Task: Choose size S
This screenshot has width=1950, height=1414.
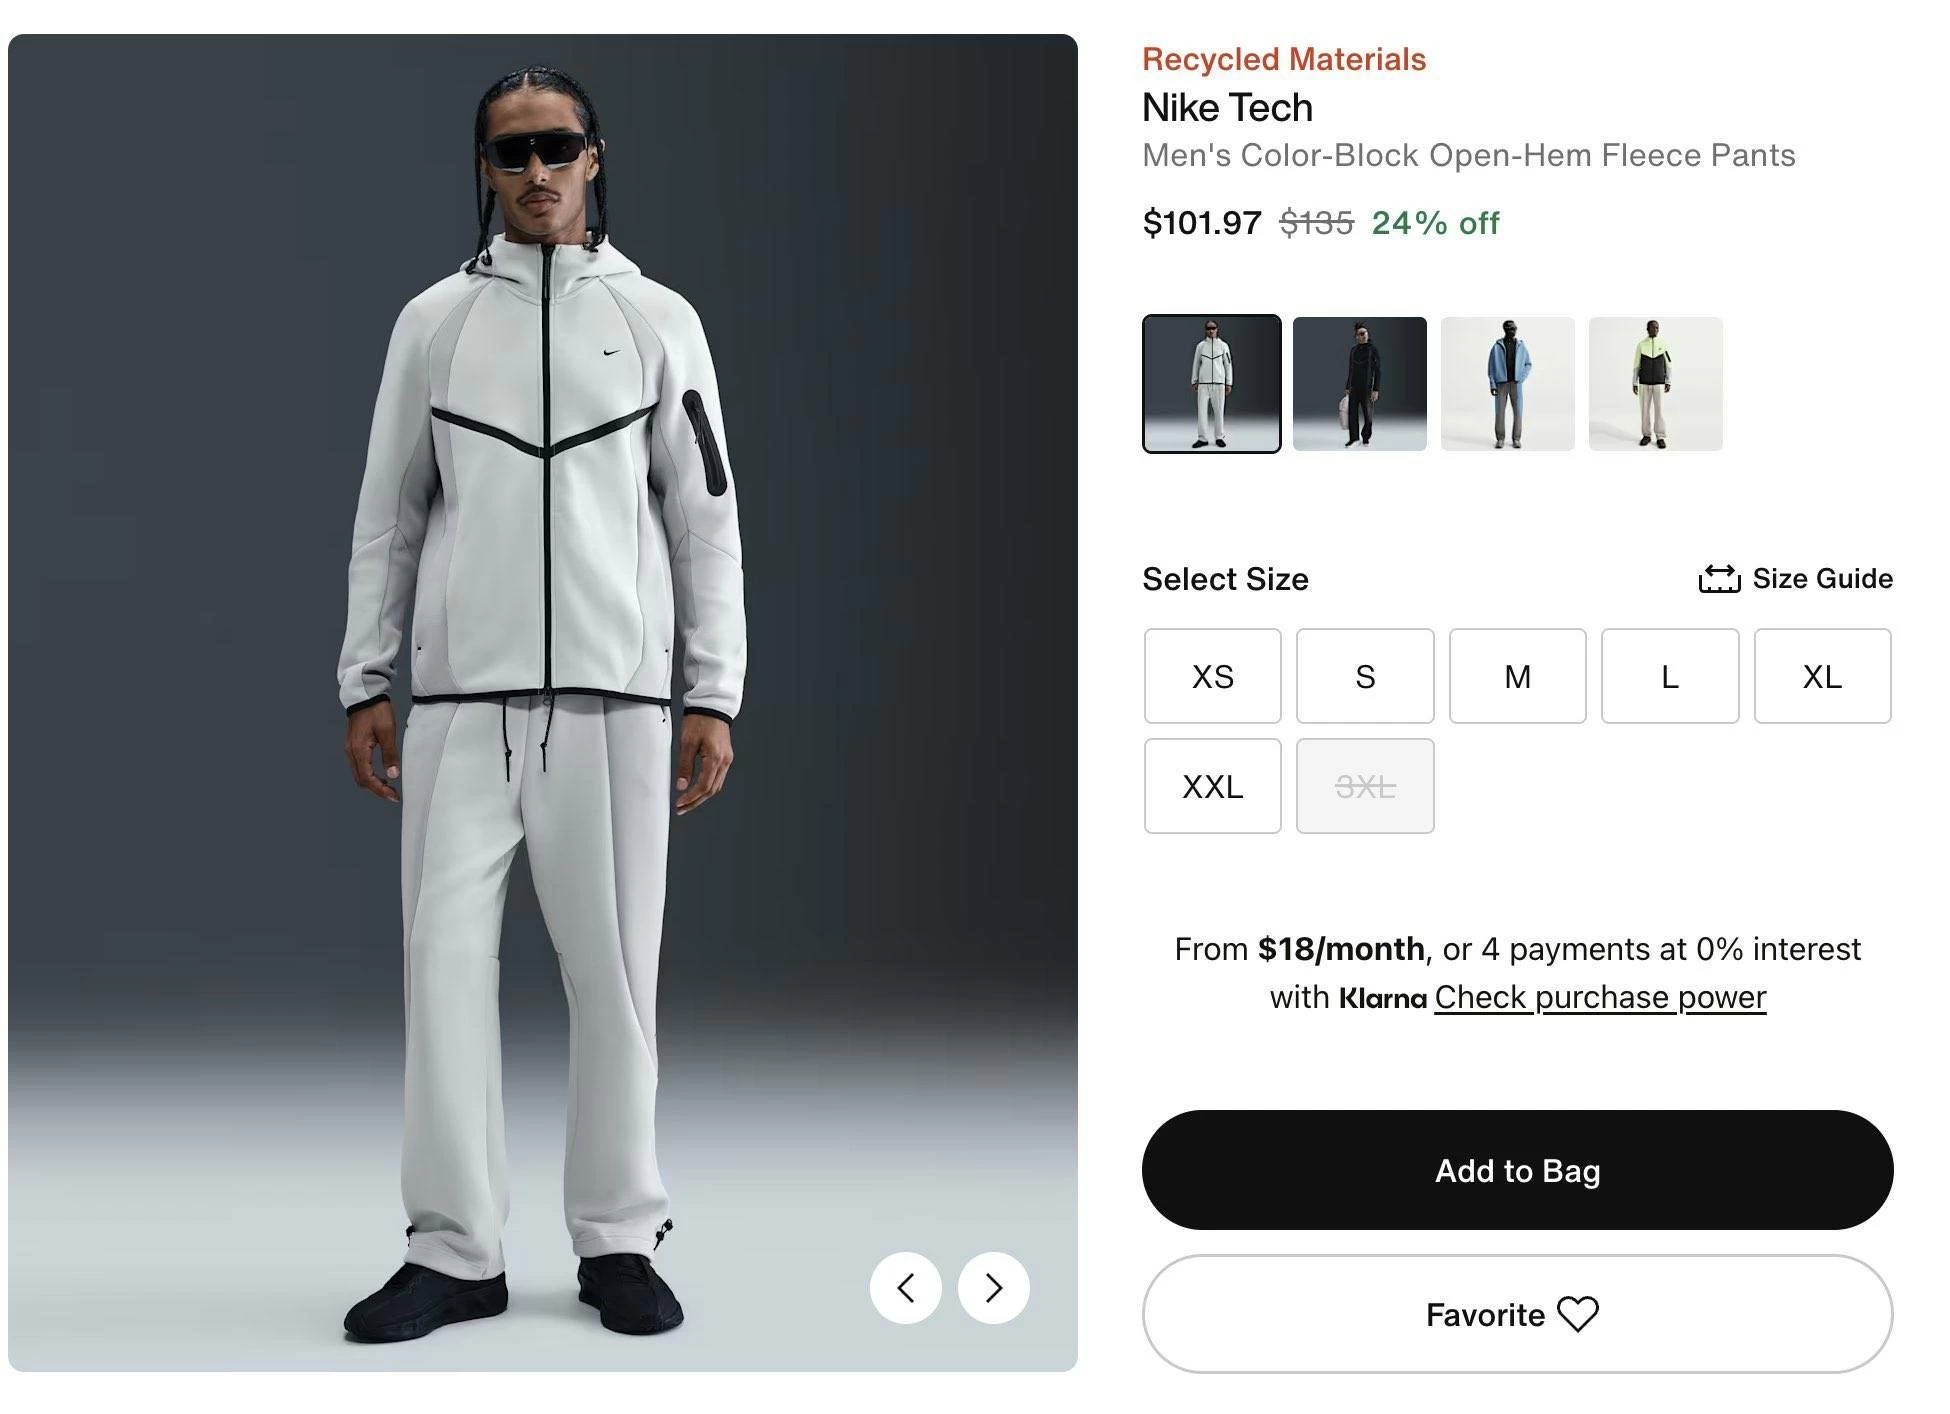Action: [x=1365, y=676]
